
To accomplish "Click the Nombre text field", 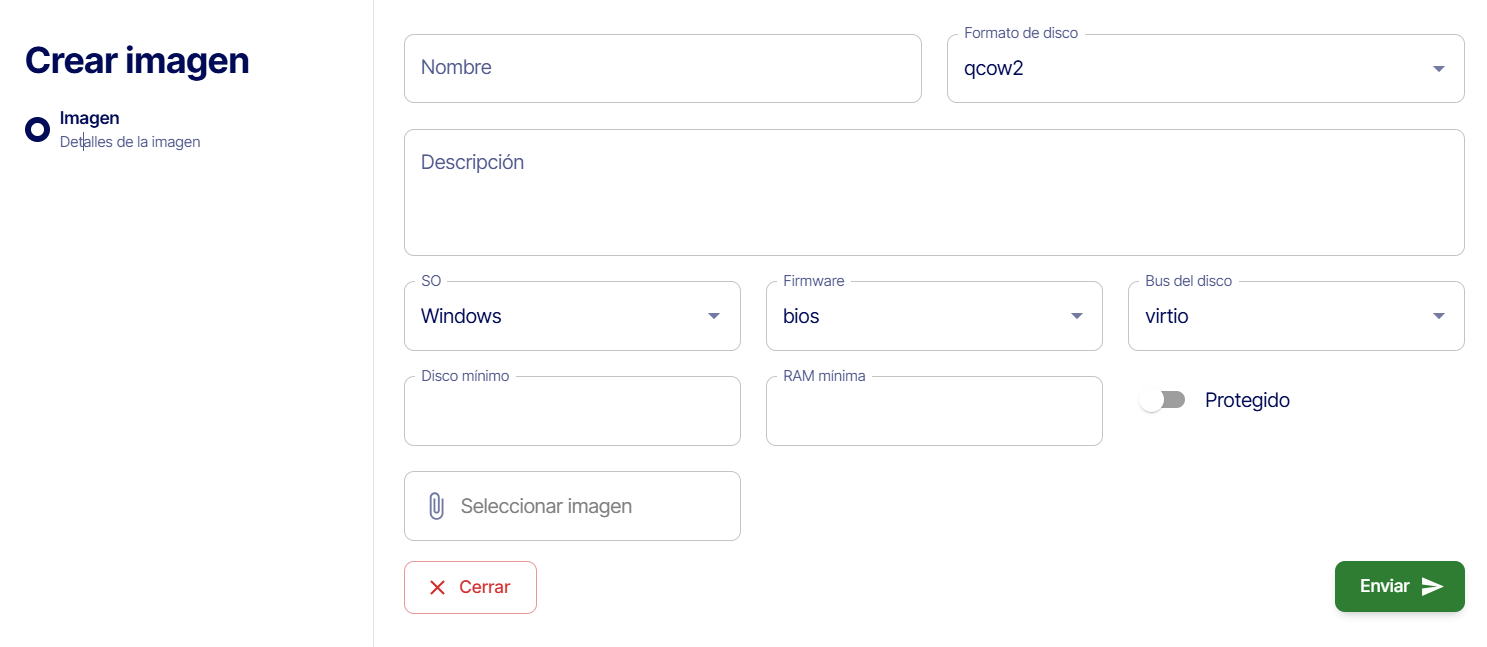I will pos(662,68).
